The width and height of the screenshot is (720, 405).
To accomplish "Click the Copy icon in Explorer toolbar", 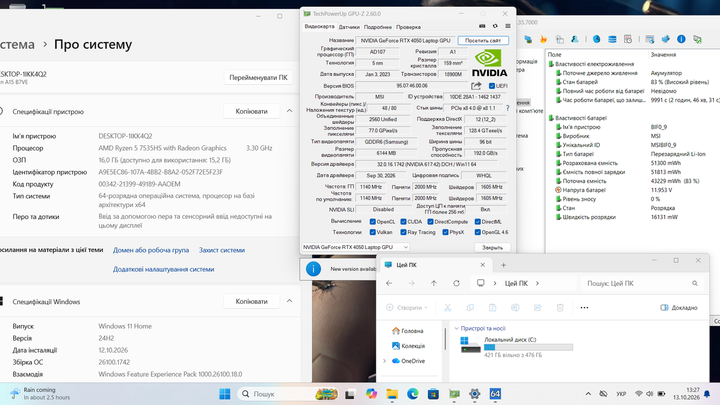I will (x=470, y=308).
